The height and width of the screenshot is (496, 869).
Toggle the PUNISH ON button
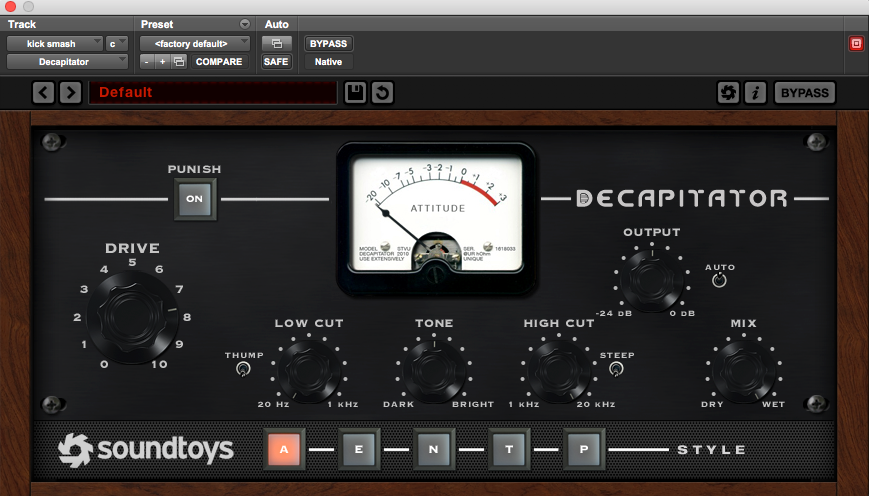pyautogui.click(x=195, y=199)
